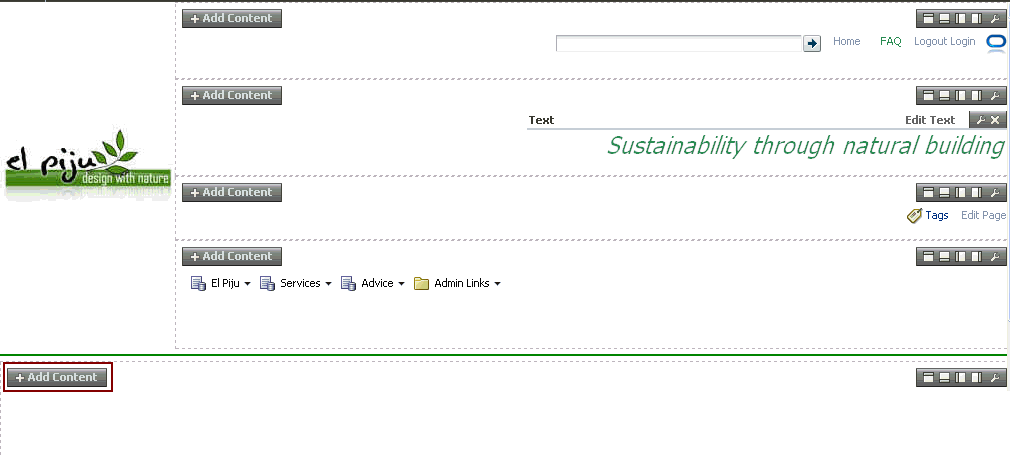The width and height of the screenshot is (1010, 457).
Task: Click the wrench edit icon in the footer region toolbar
Action: coord(995,378)
